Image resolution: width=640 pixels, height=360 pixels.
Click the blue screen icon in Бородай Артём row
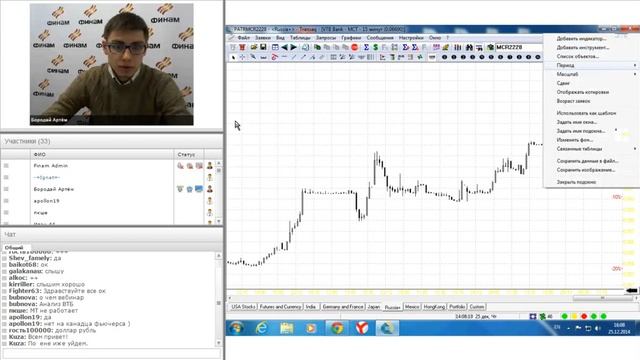tap(199, 189)
